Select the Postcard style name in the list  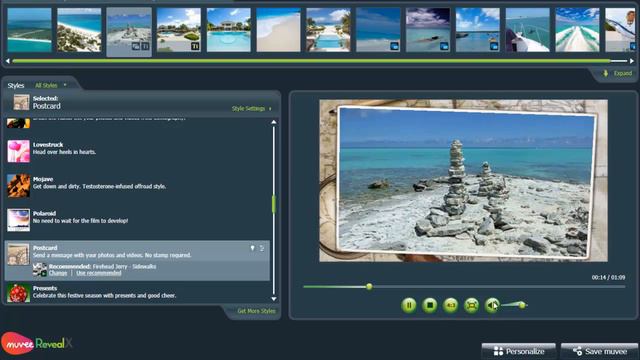(45, 248)
